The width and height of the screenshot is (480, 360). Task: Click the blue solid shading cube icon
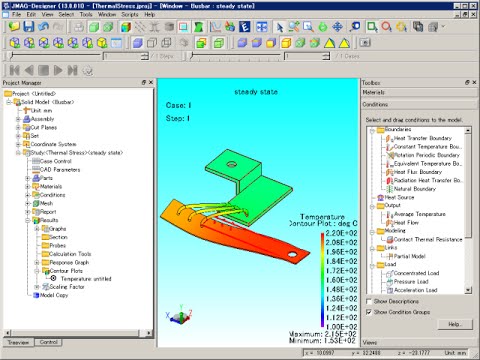(x=137, y=43)
